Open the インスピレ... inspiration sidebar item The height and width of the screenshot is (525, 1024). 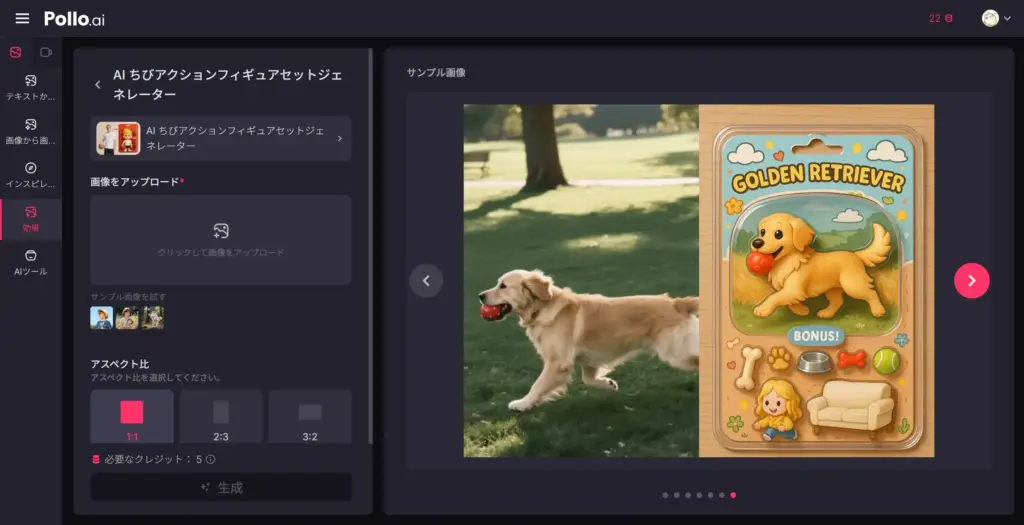click(x=31, y=175)
